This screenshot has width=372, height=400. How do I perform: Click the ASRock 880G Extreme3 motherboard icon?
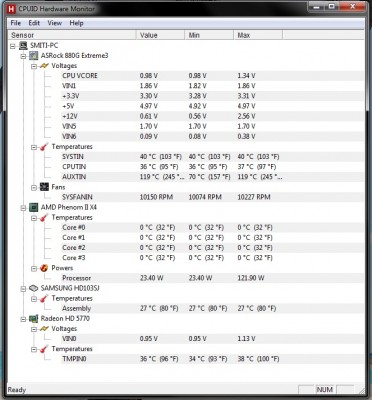coord(34,56)
